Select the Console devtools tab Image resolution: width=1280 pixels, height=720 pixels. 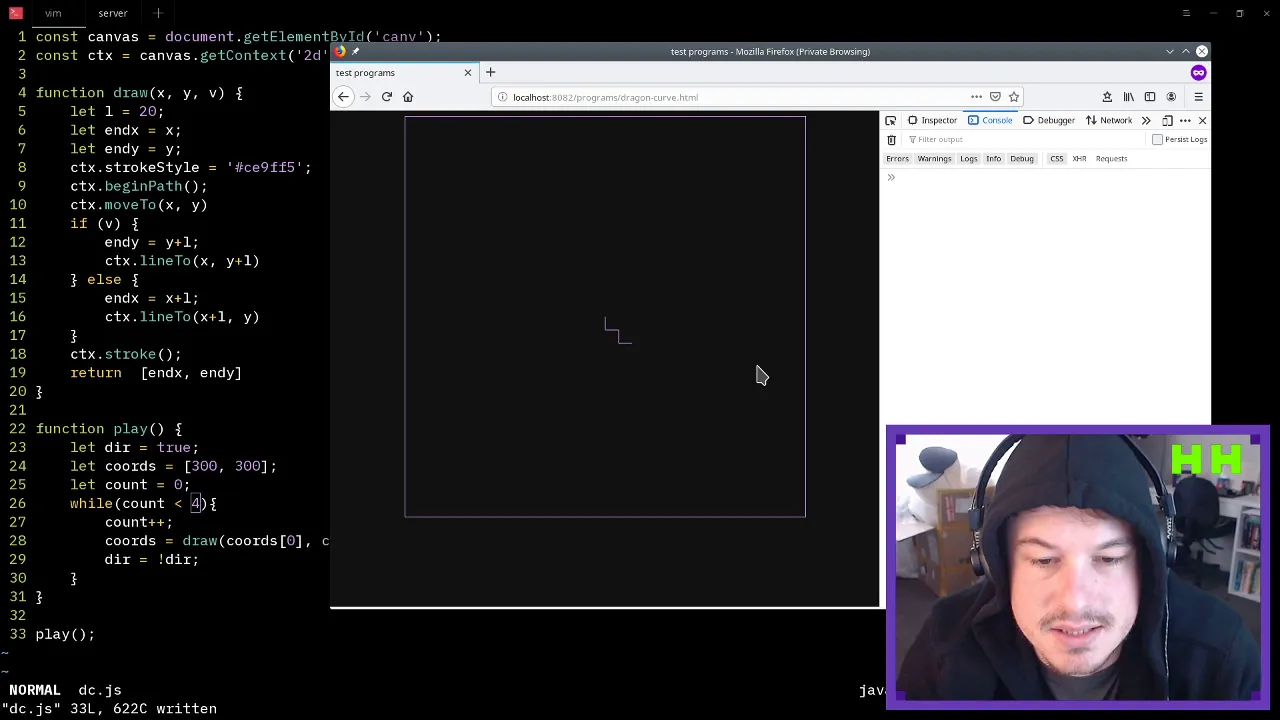tap(989, 120)
